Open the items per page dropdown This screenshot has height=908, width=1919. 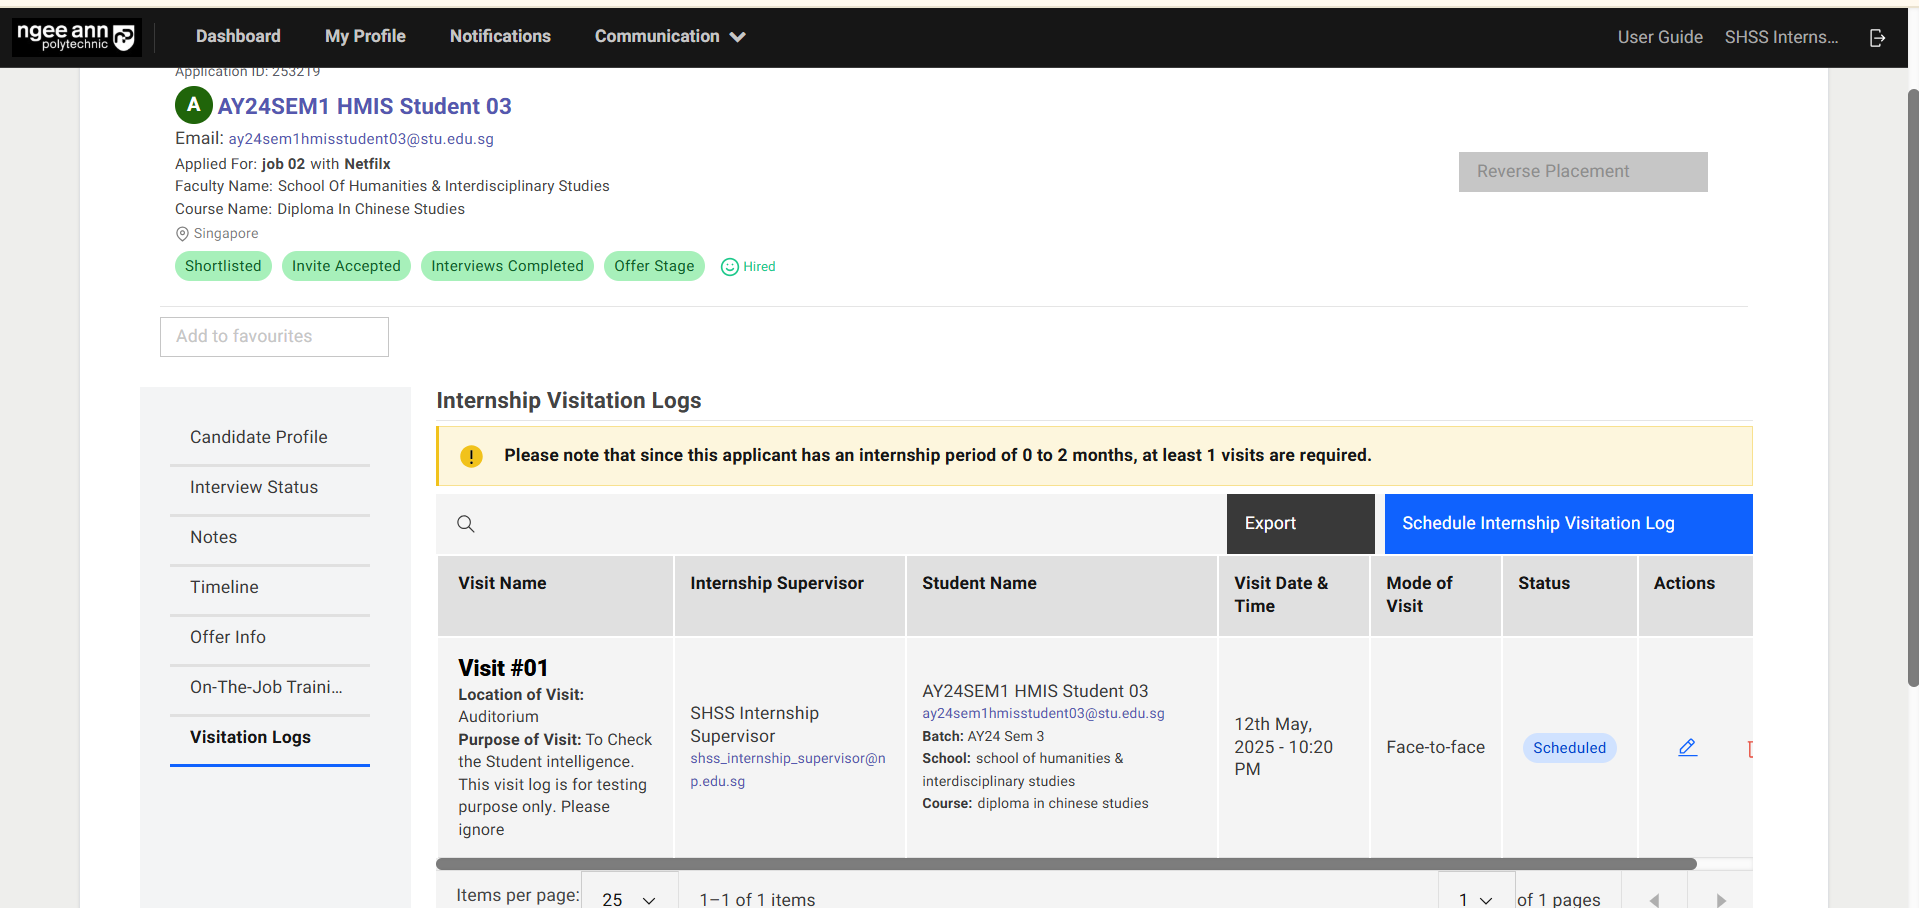click(629, 898)
